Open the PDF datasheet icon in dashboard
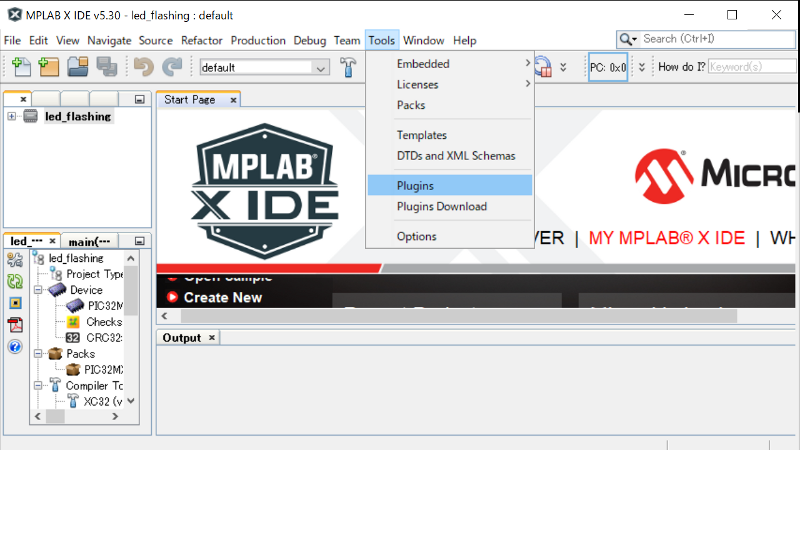The height and width of the screenshot is (550, 800). coord(15,324)
